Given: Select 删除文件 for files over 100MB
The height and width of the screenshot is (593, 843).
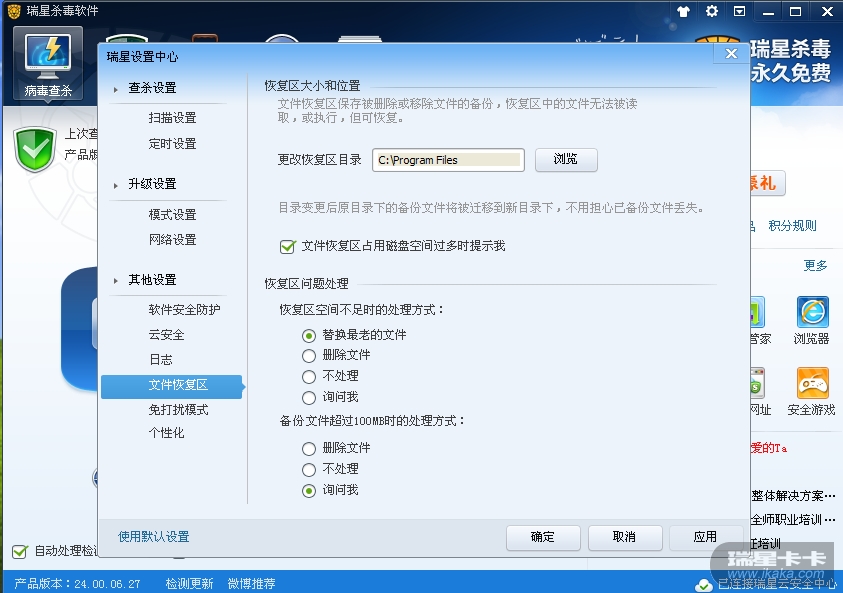Looking at the screenshot, I should pos(309,448).
